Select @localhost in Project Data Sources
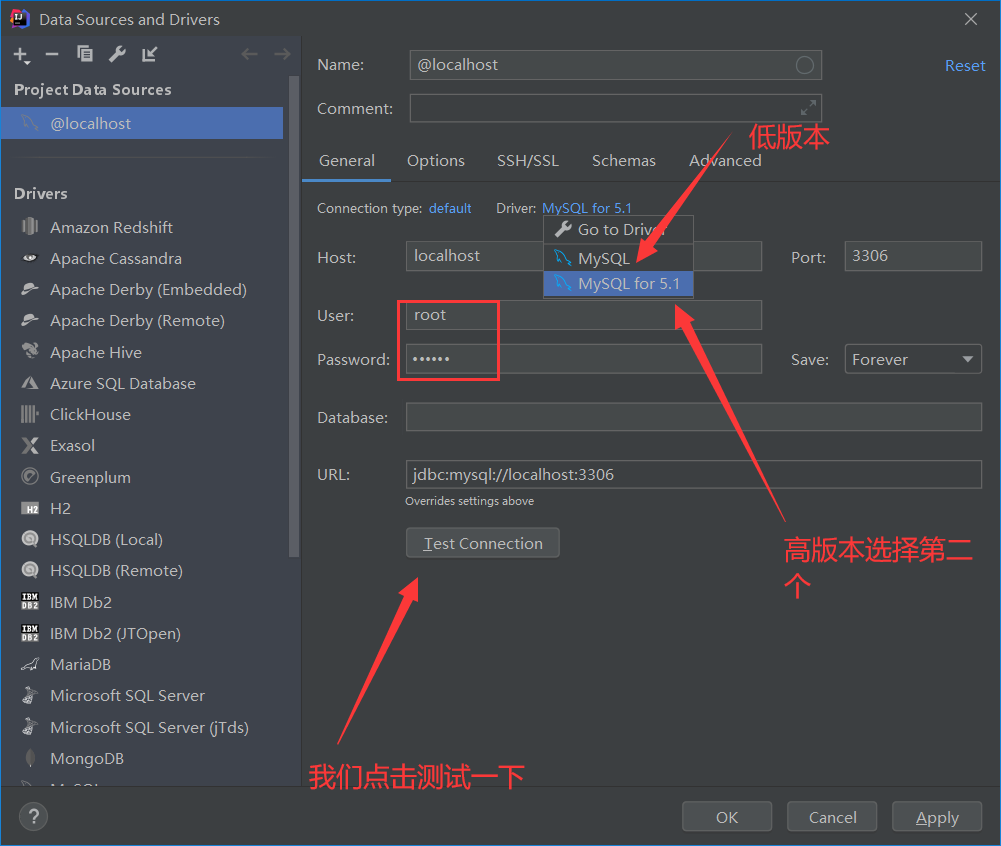The height and width of the screenshot is (846, 1001). (x=142, y=123)
